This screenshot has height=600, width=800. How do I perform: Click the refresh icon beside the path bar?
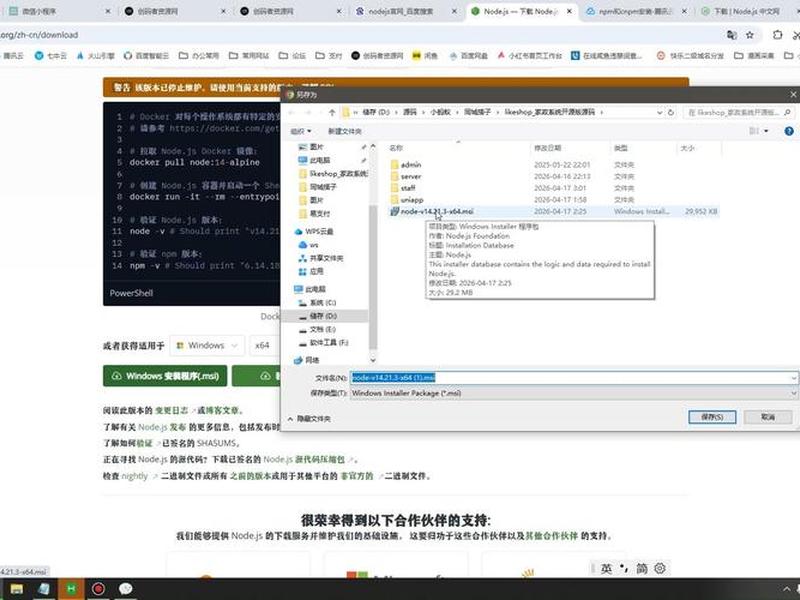(671, 112)
